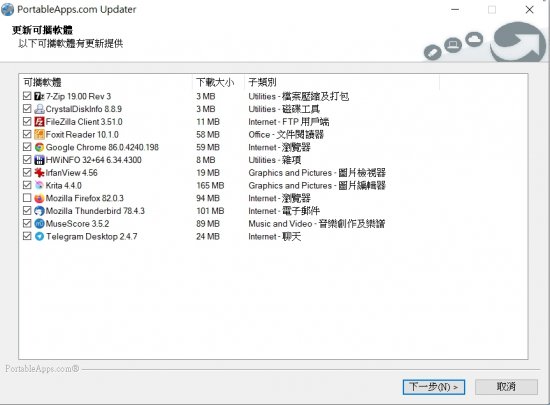Select the 7-Zip 19.00 Rev 3 name

[x=78, y=96]
